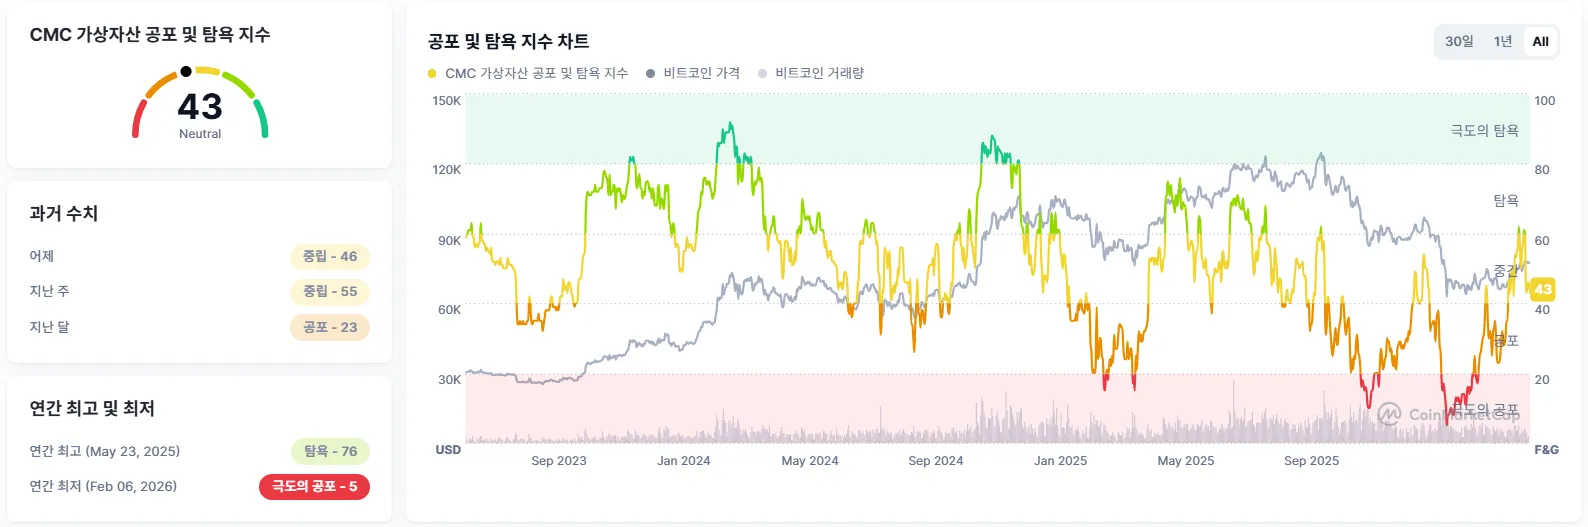This screenshot has height=527, width=1588.
Task: Click the 탐욕 - 76 yearly high badge
Action: coord(330,451)
